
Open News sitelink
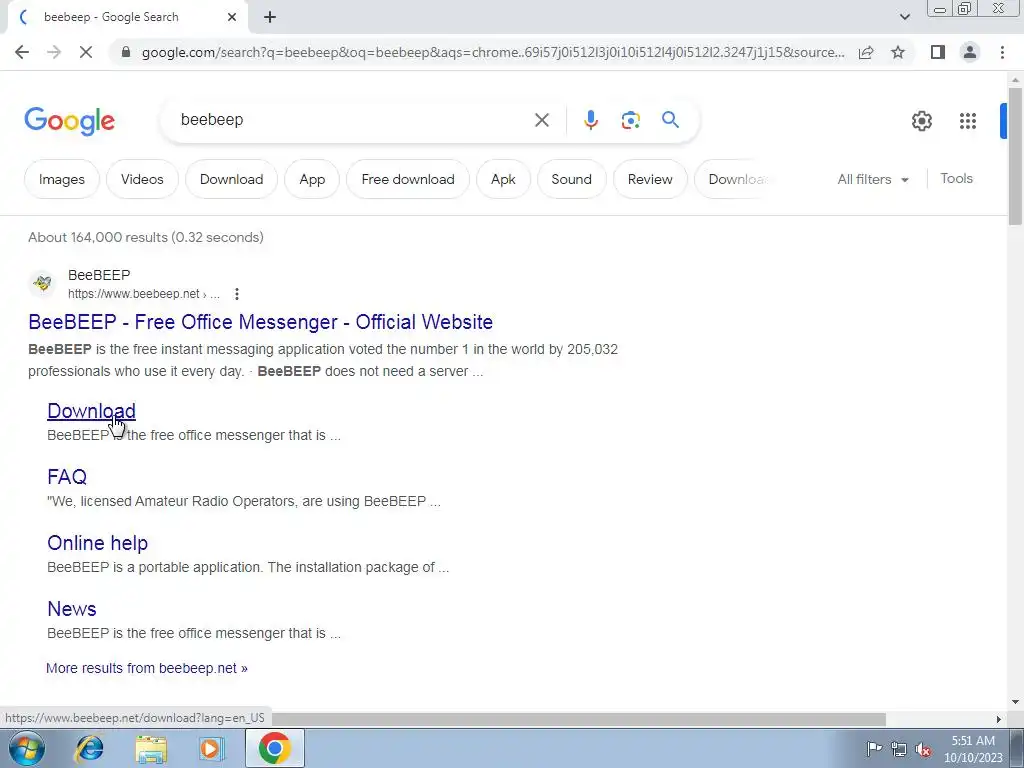pyautogui.click(x=72, y=609)
